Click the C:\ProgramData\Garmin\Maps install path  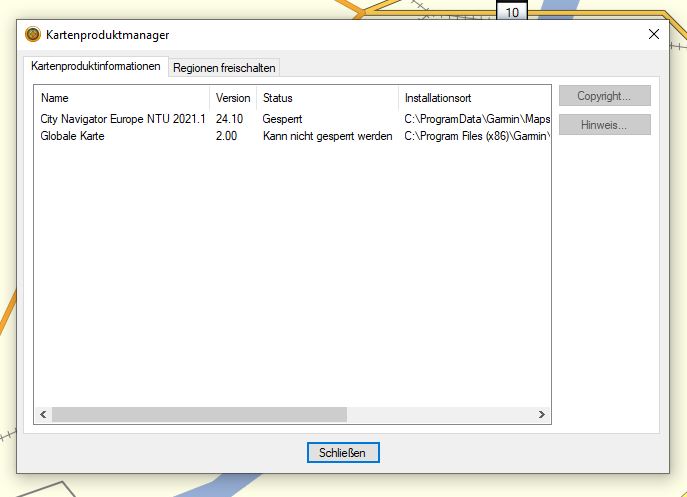[x=477, y=120]
